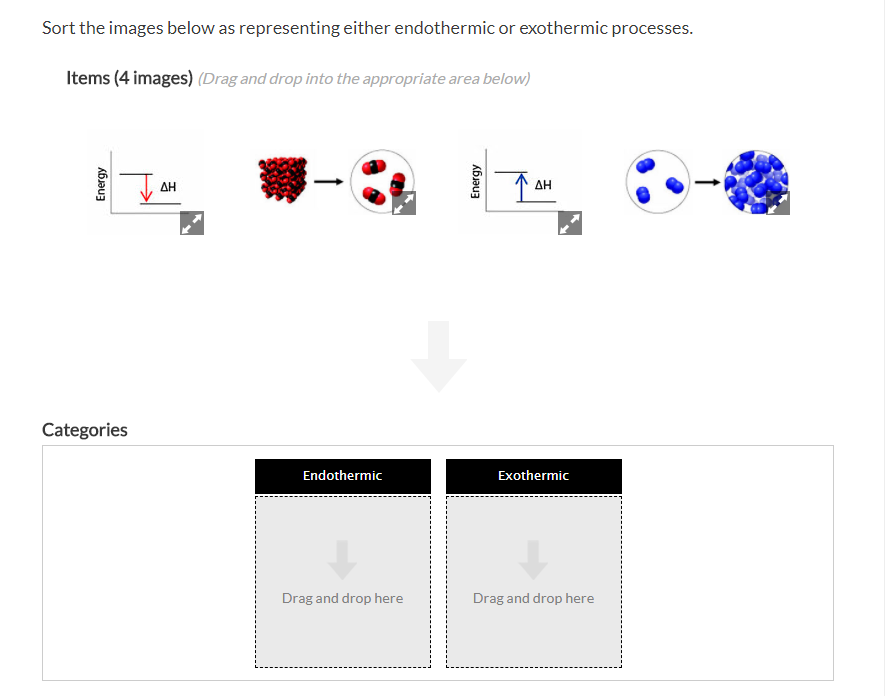Select the red lattice to gas molecules thumbnail

(x=335, y=180)
